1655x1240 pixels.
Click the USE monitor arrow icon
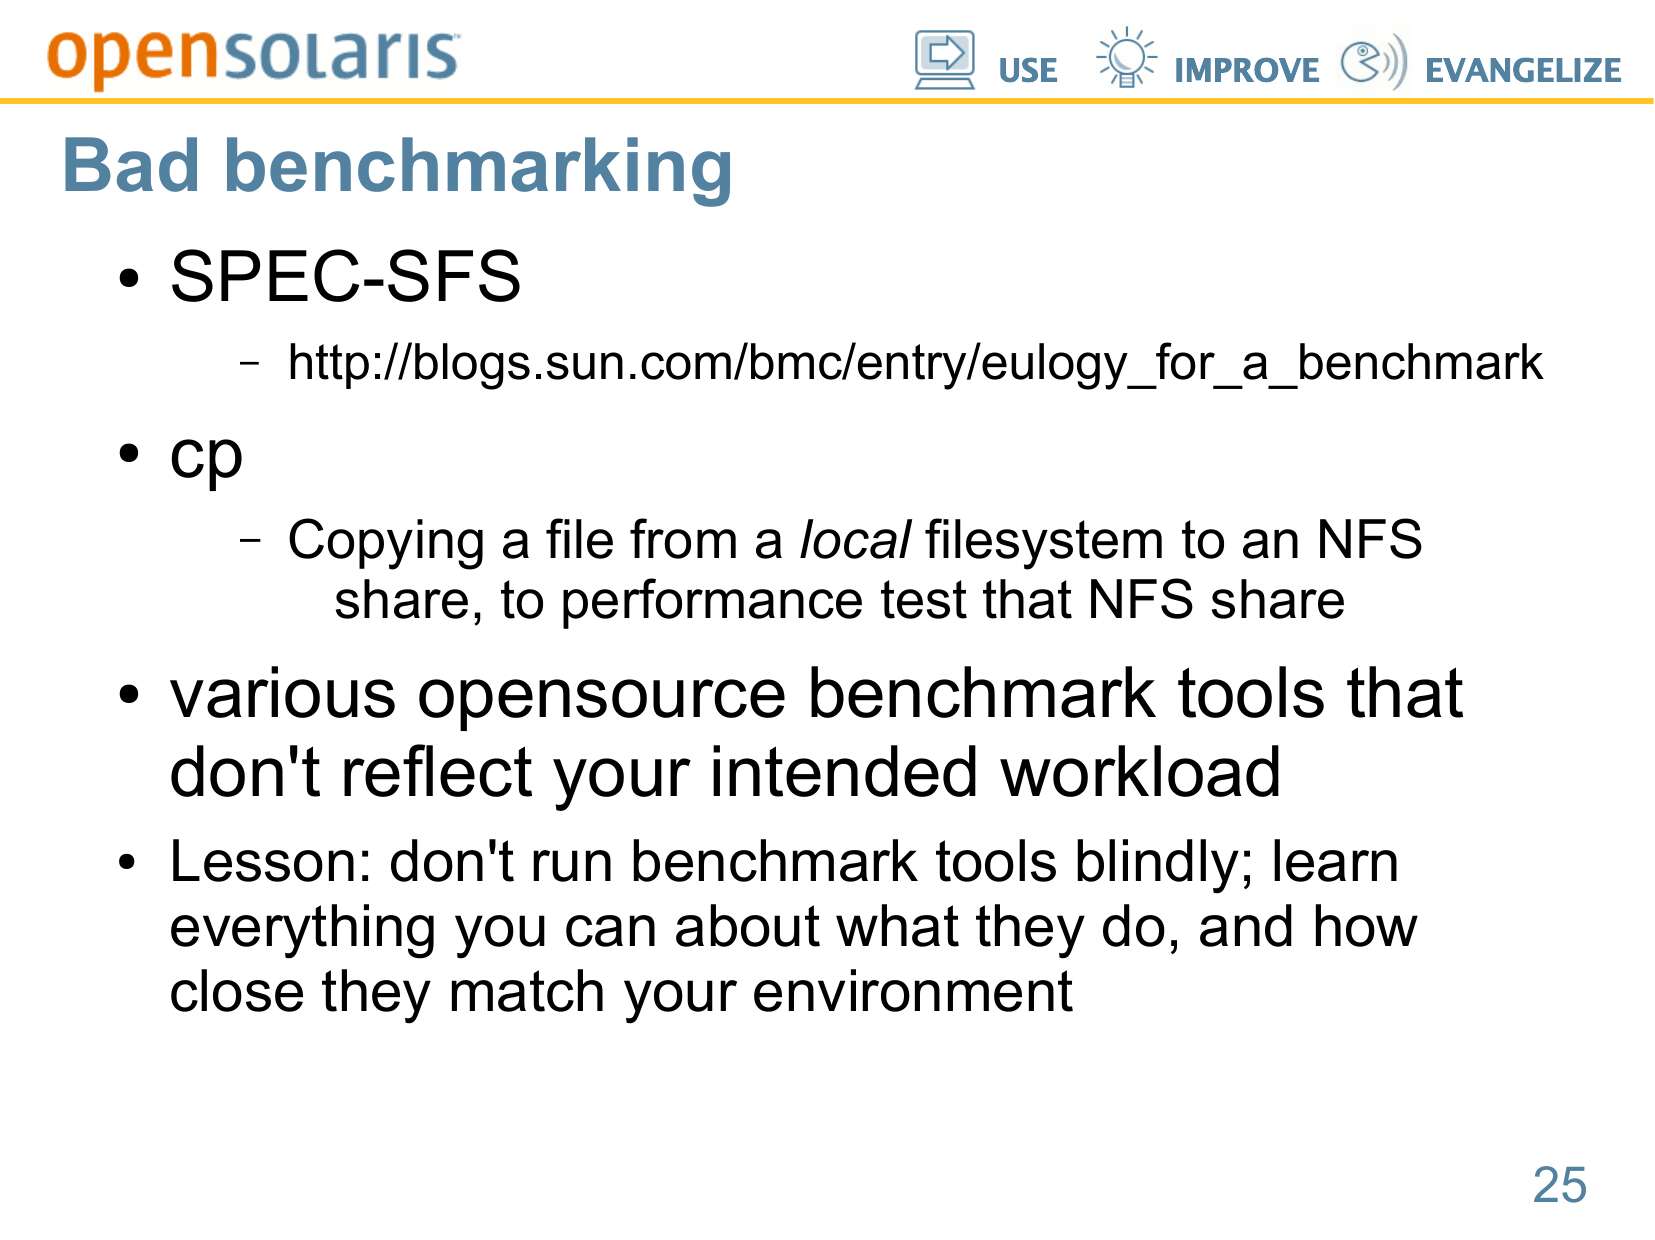click(944, 59)
